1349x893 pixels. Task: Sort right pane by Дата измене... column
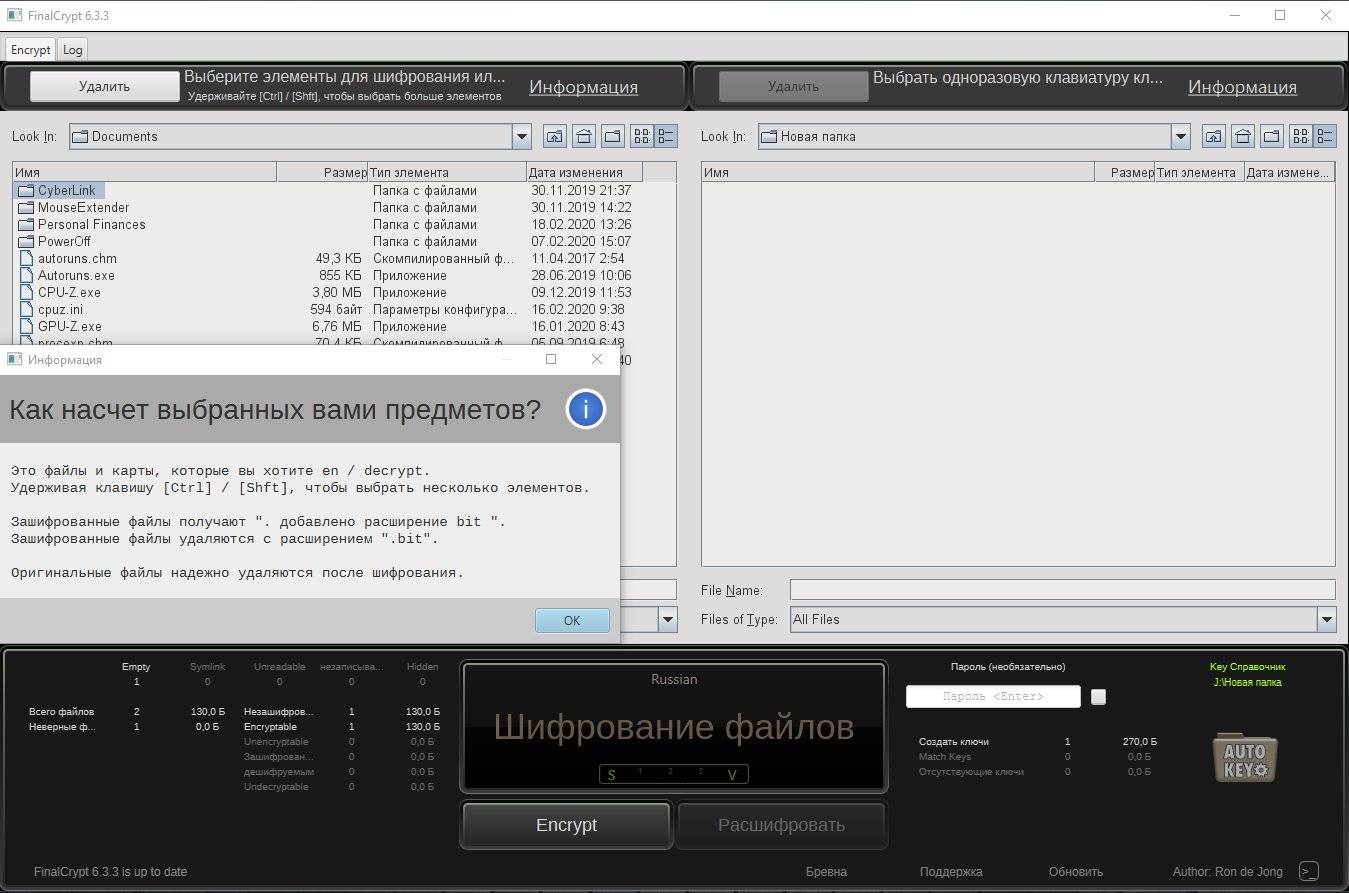click(1289, 172)
